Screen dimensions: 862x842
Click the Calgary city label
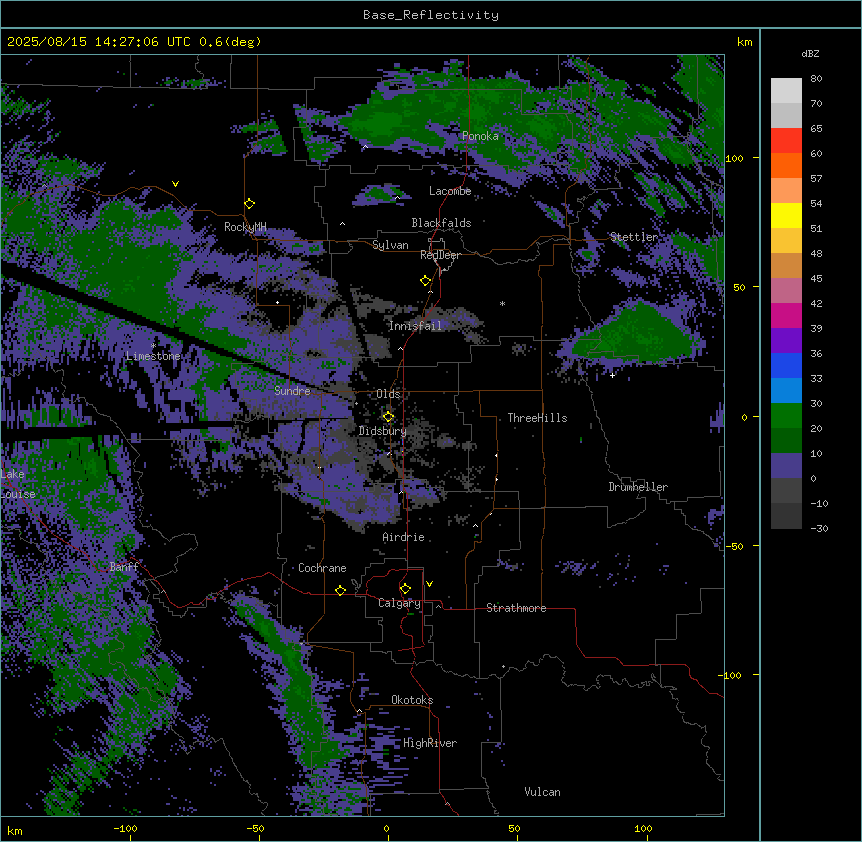pos(399,603)
